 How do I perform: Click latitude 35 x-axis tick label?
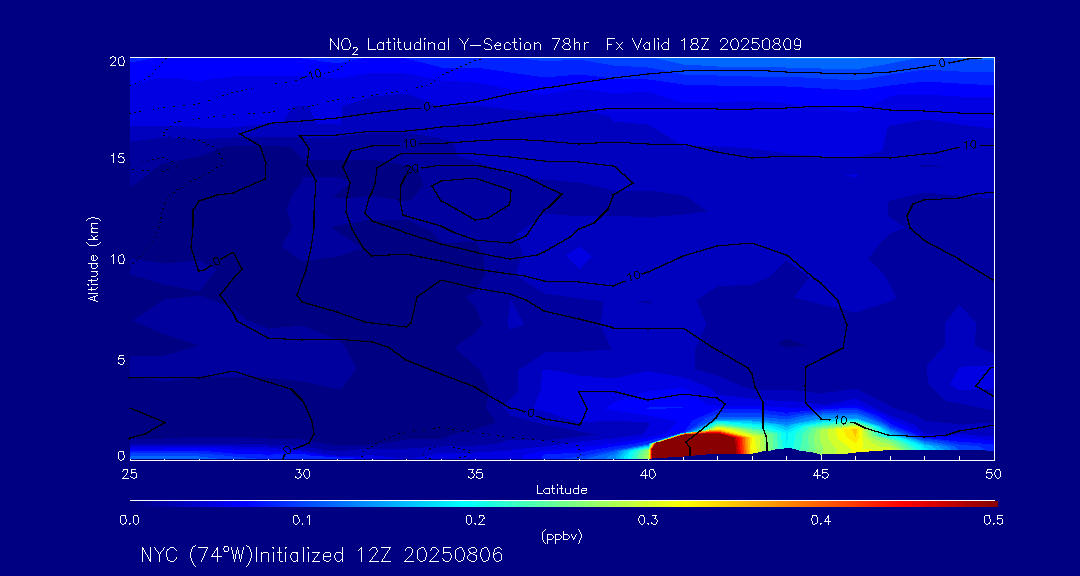click(x=475, y=473)
